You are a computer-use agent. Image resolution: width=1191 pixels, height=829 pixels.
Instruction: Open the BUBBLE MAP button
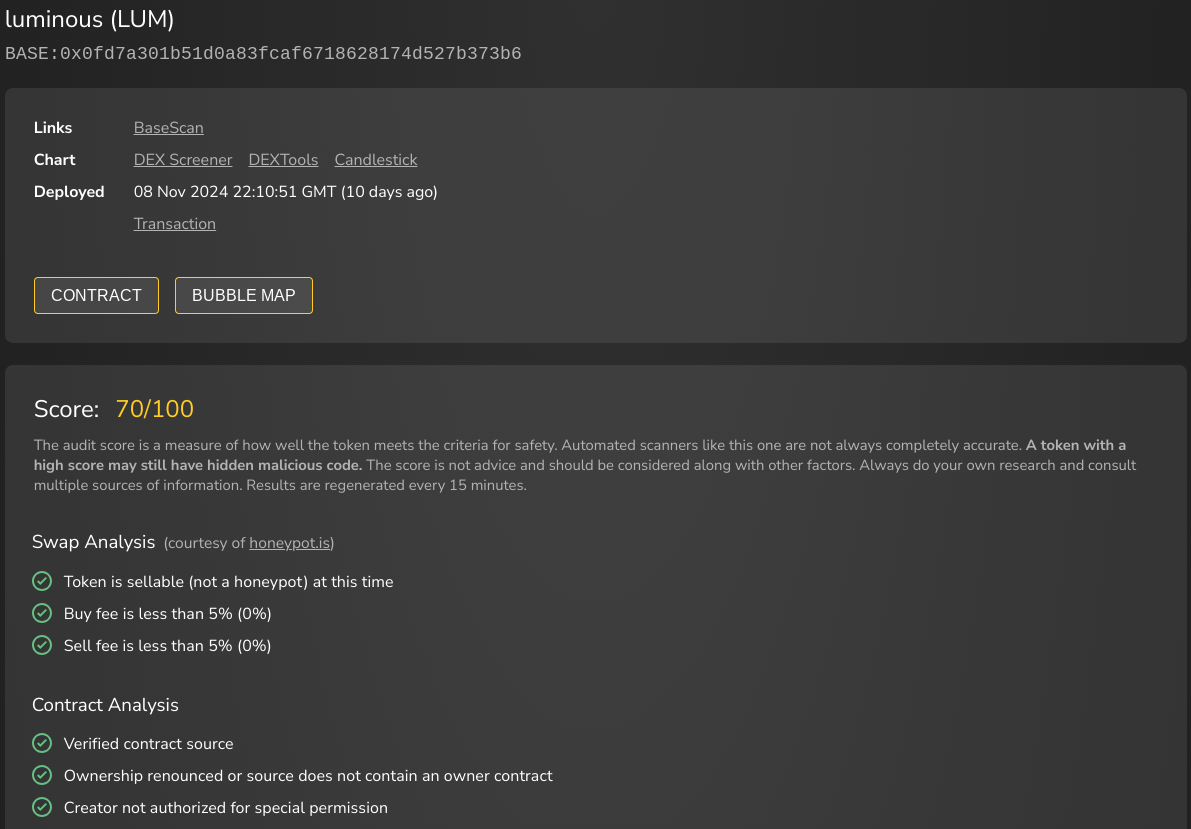[244, 296]
